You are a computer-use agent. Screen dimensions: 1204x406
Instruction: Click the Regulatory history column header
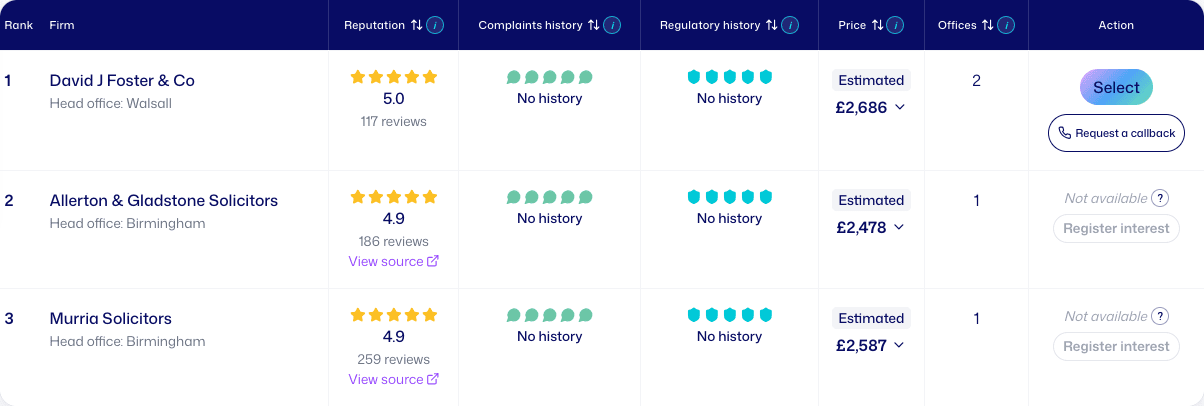[710, 25]
